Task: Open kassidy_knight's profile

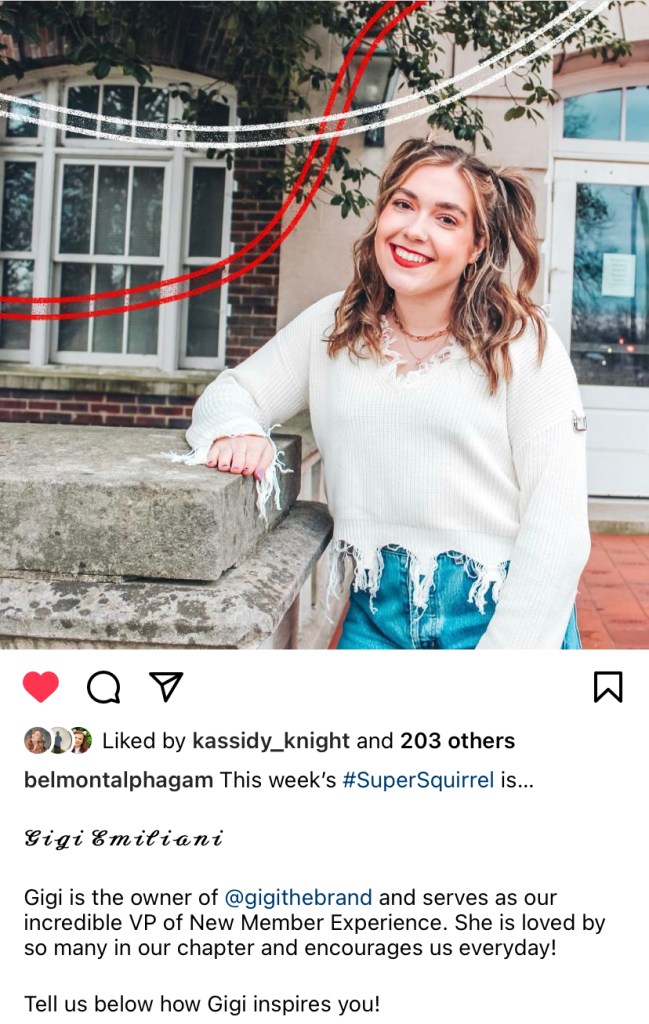Action: (x=271, y=741)
